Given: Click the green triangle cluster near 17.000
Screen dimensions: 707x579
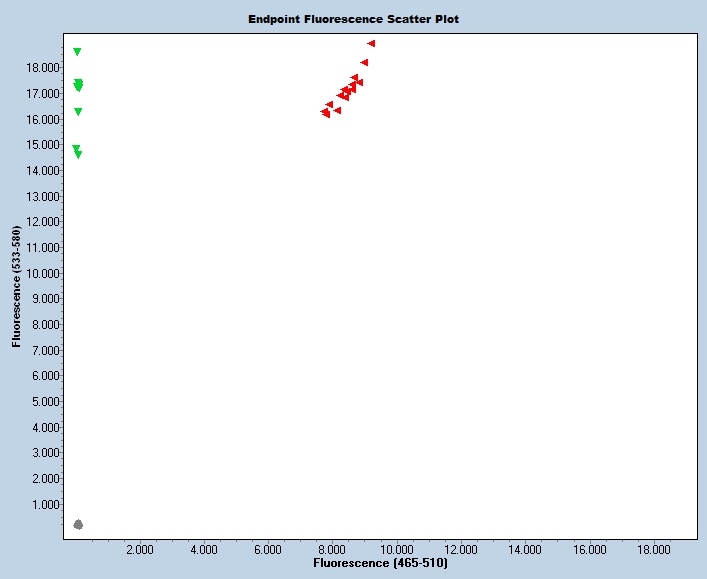Looking at the screenshot, I should coord(78,86).
